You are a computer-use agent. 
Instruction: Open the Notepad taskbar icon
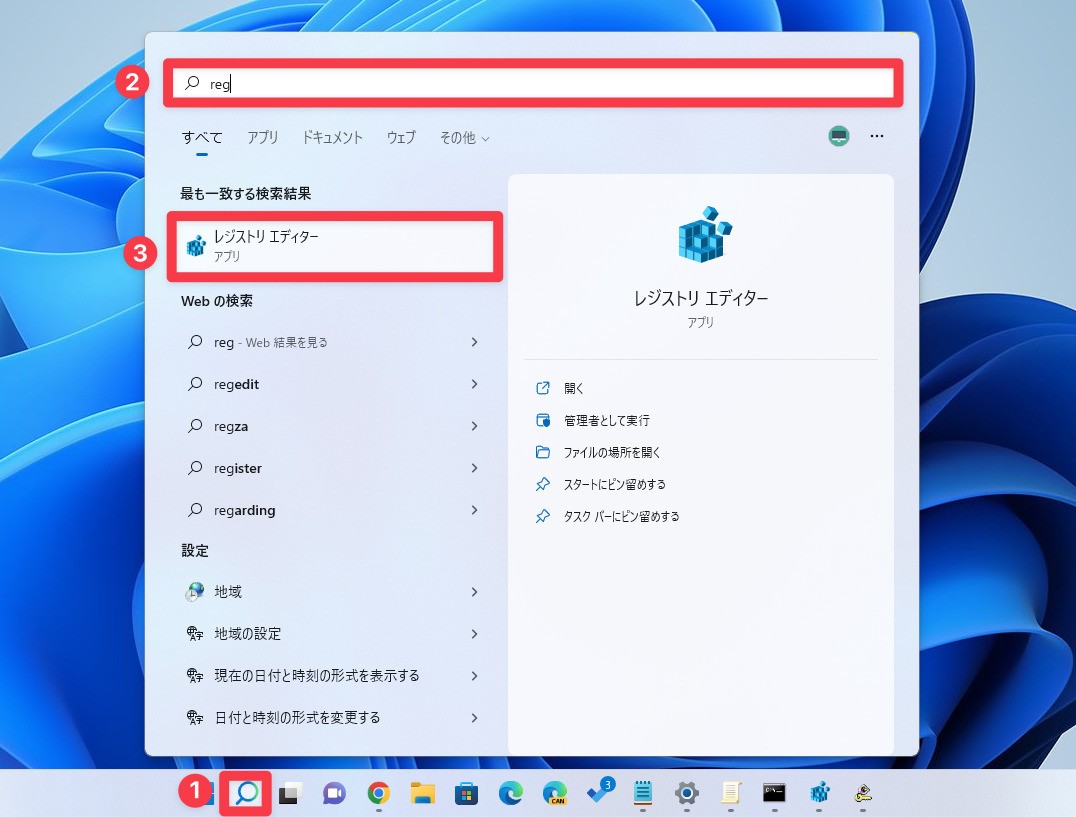pyautogui.click(x=642, y=793)
